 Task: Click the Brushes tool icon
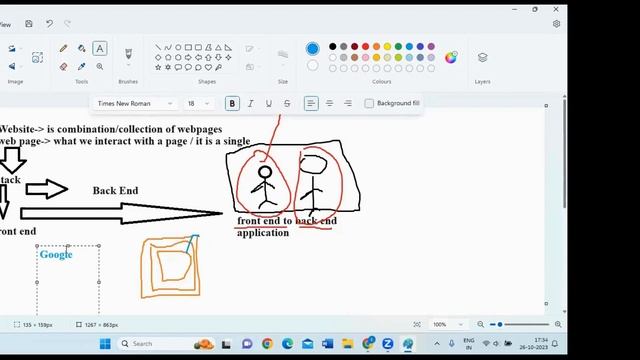[128, 53]
